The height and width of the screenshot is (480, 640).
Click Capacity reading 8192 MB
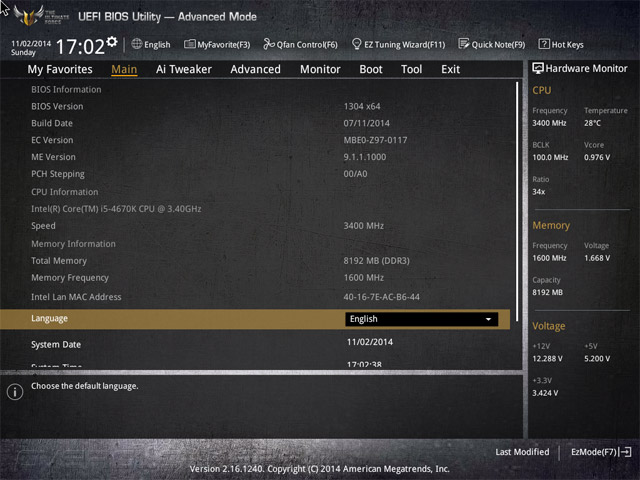(547, 292)
